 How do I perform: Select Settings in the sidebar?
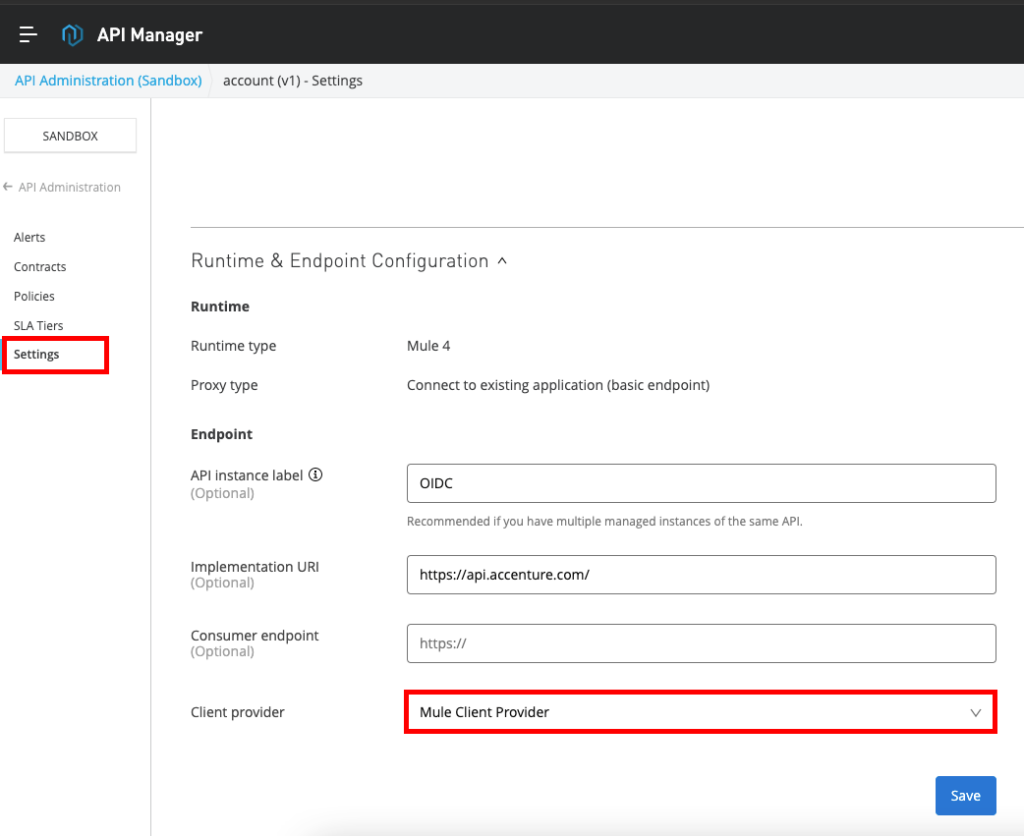pos(36,354)
